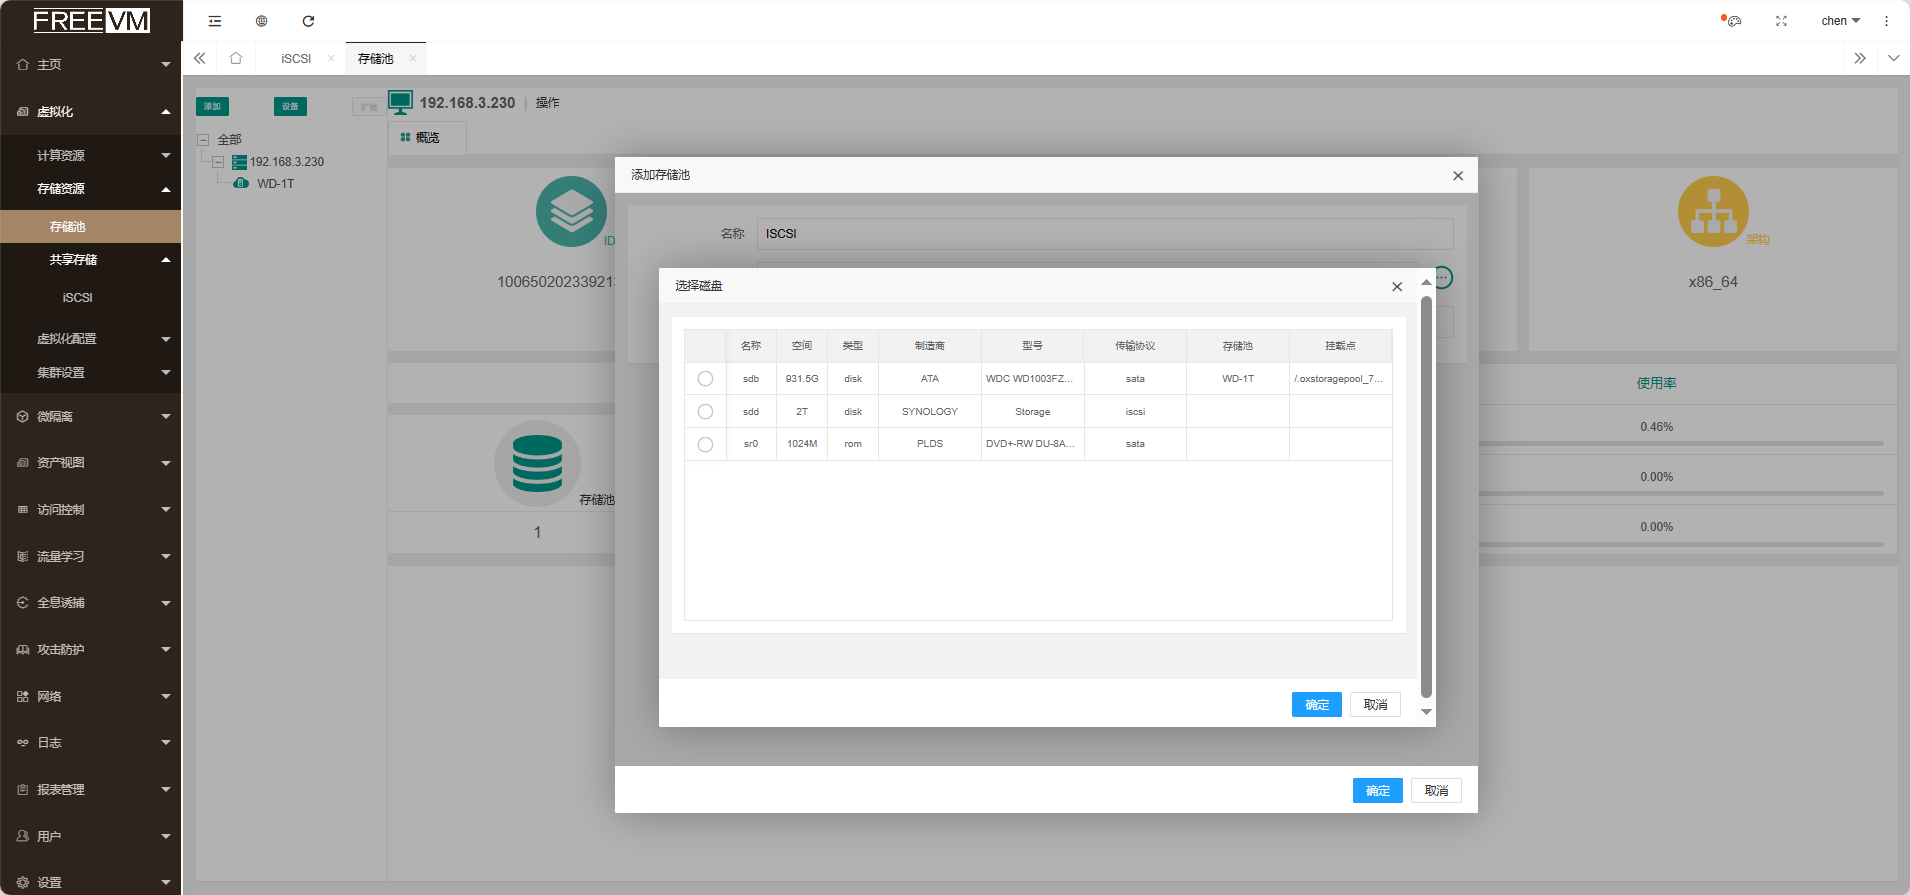The height and width of the screenshot is (895, 1910).
Task: Open the theme palette icon
Action: point(1733,21)
